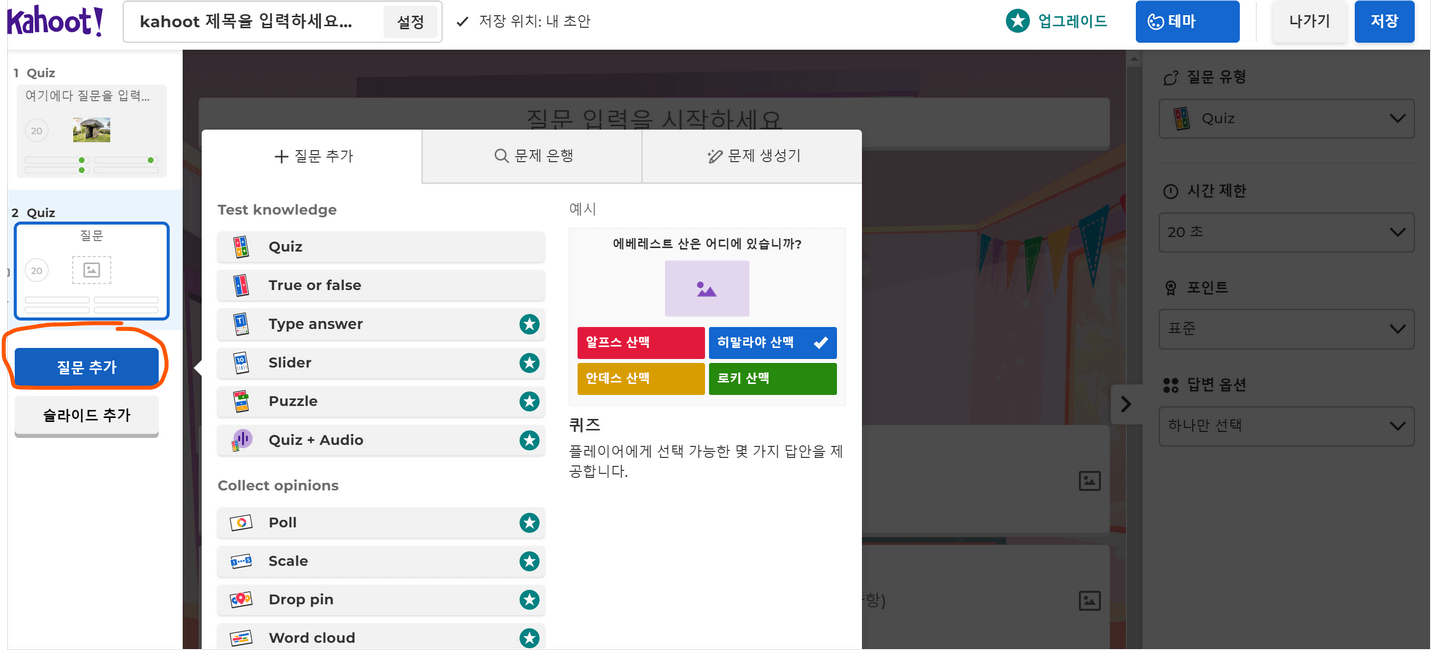Open the 테마 theme button
Viewport: 1431px width, 650px height.
pos(1187,21)
